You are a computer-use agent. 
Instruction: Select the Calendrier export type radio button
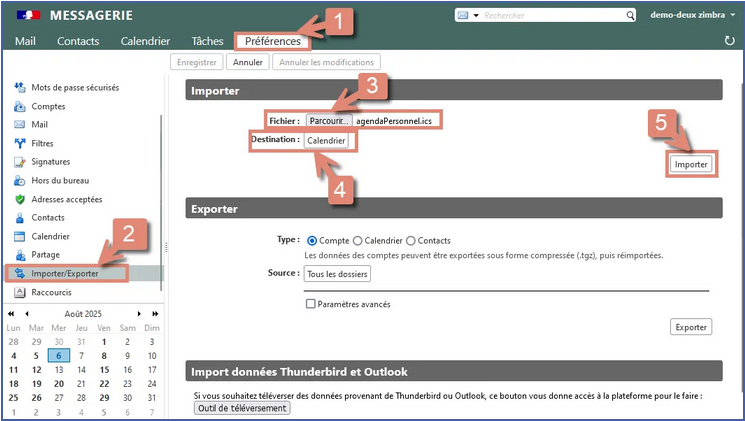pos(353,241)
